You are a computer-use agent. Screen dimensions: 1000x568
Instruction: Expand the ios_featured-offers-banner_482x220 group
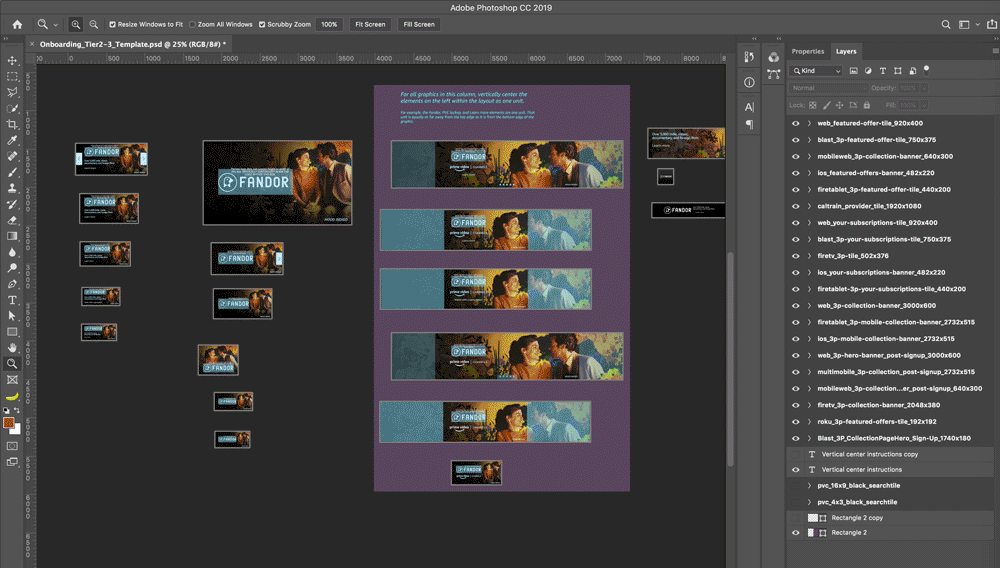pyautogui.click(x=809, y=173)
